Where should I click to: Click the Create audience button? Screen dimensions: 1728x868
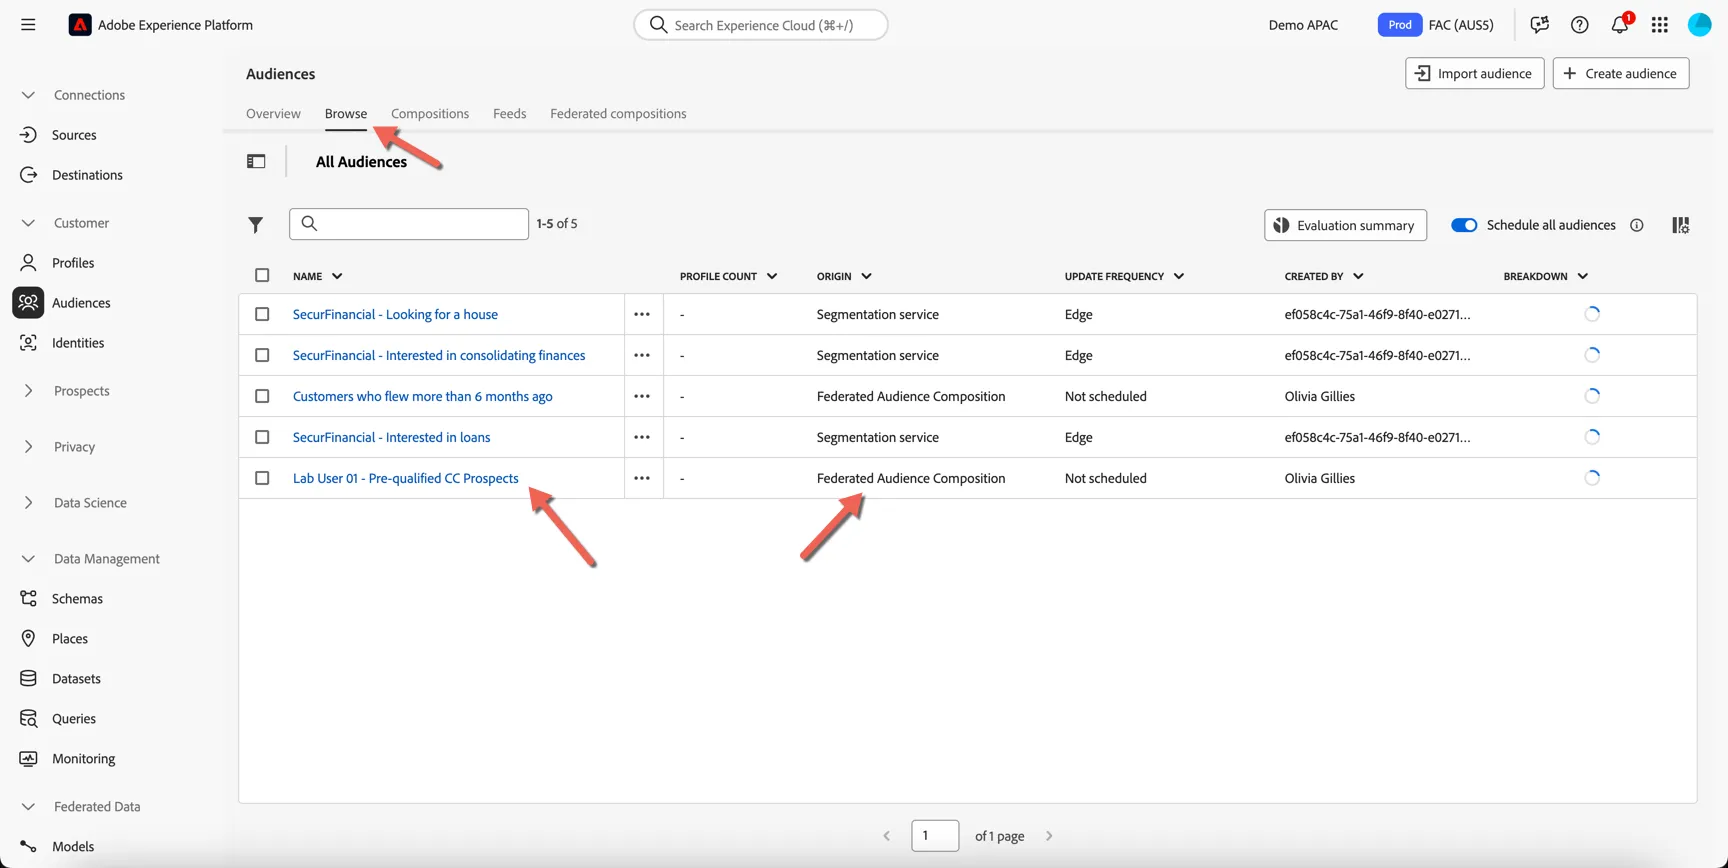pos(1621,73)
